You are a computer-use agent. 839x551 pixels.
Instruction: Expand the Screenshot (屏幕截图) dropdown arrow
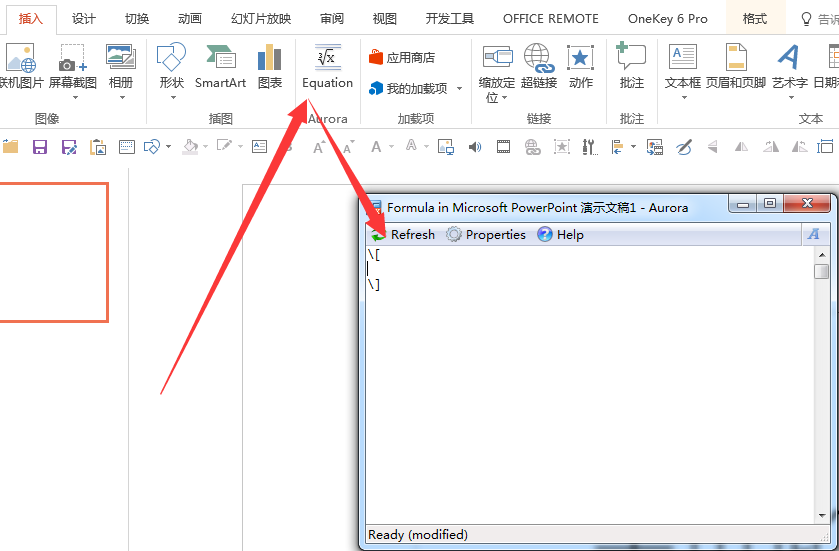coord(75,97)
